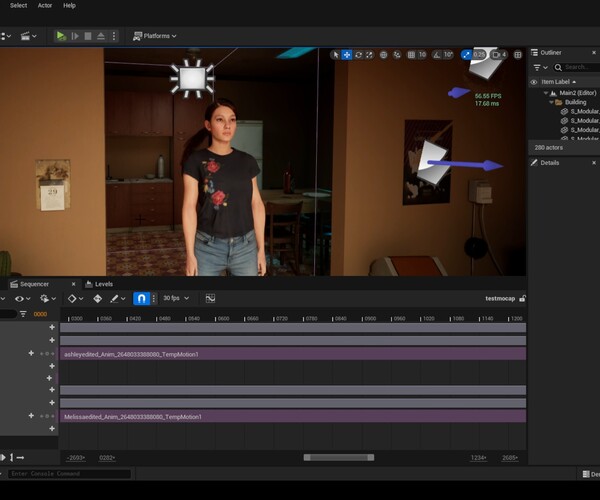Collapse the Main2 (Editor) tree node
The image size is (600, 500).
tap(546, 93)
